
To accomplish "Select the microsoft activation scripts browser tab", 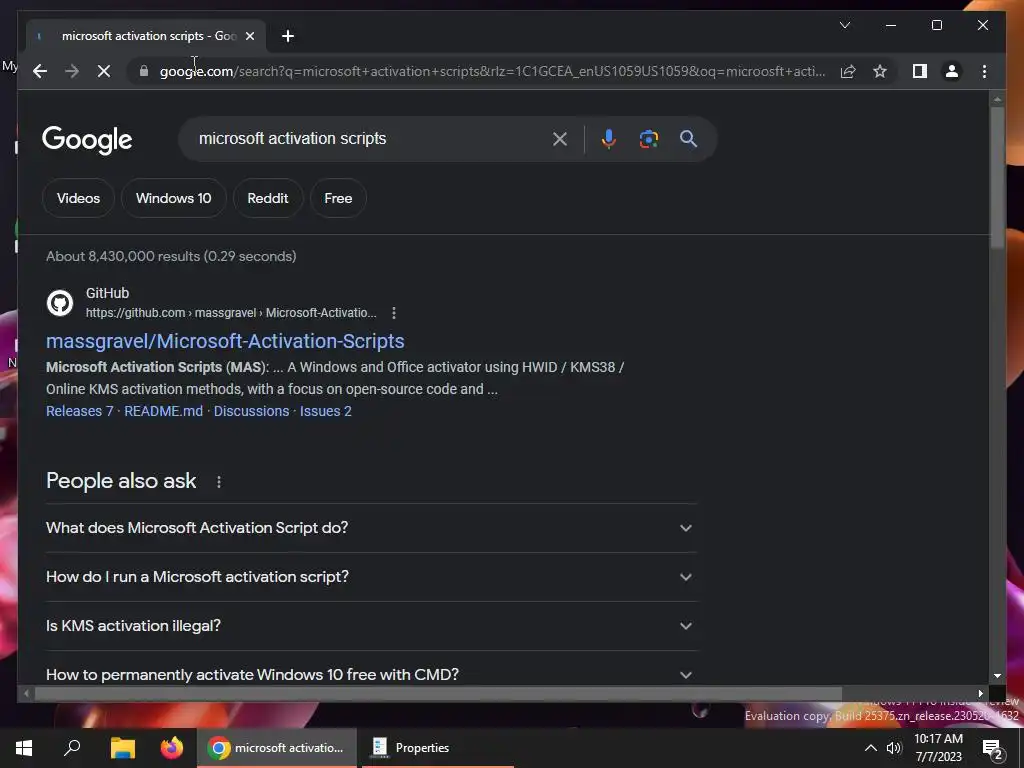I will tap(145, 36).
